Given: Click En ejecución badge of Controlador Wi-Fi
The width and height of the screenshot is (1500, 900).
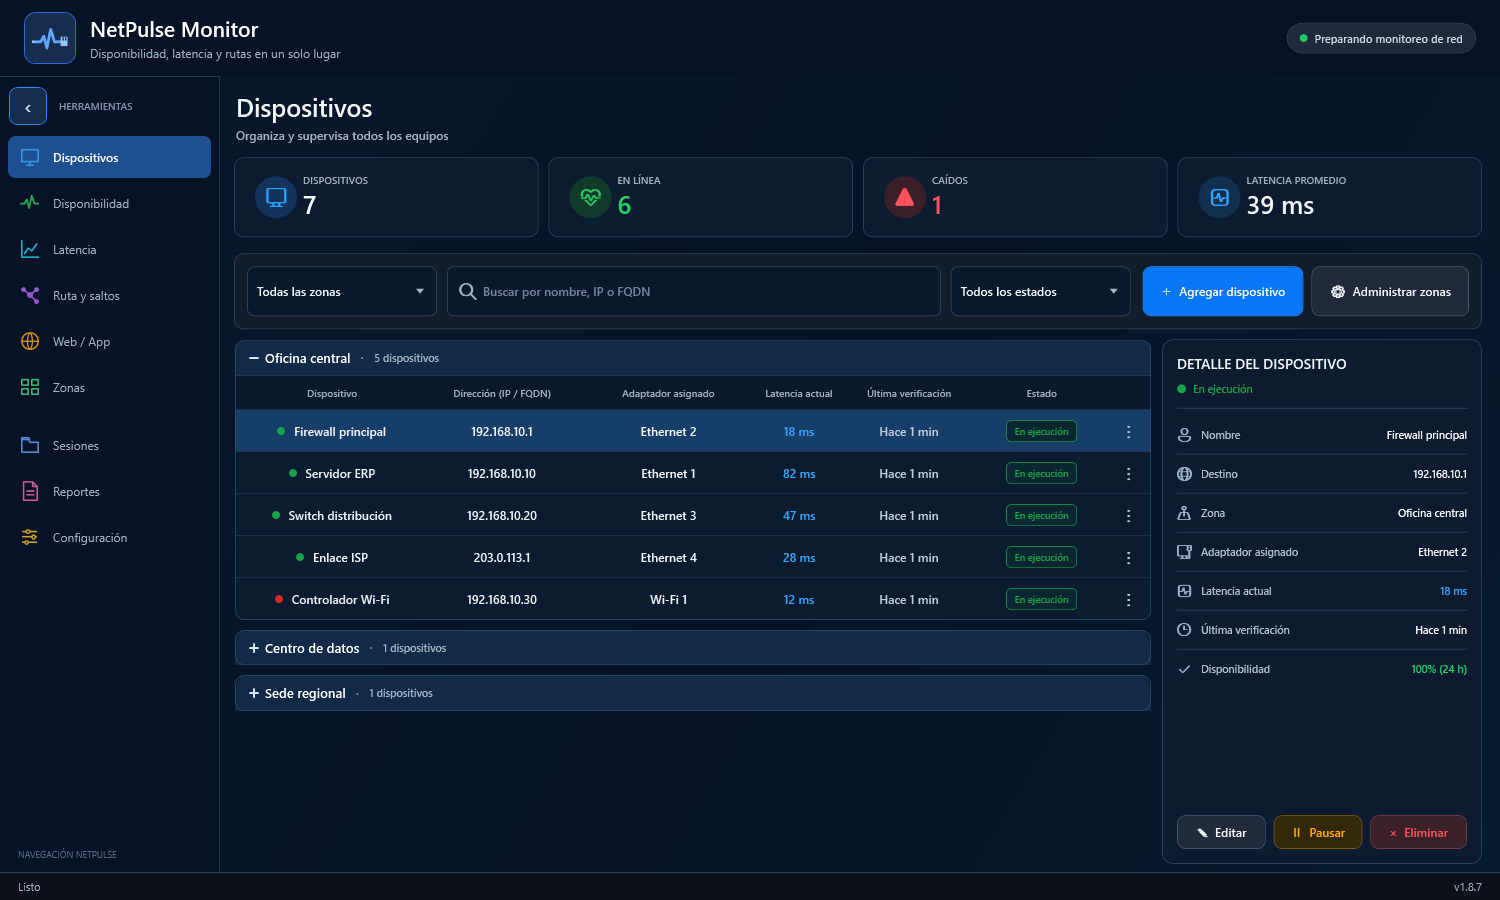Looking at the screenshot, I should click(x=1041, y=600).
